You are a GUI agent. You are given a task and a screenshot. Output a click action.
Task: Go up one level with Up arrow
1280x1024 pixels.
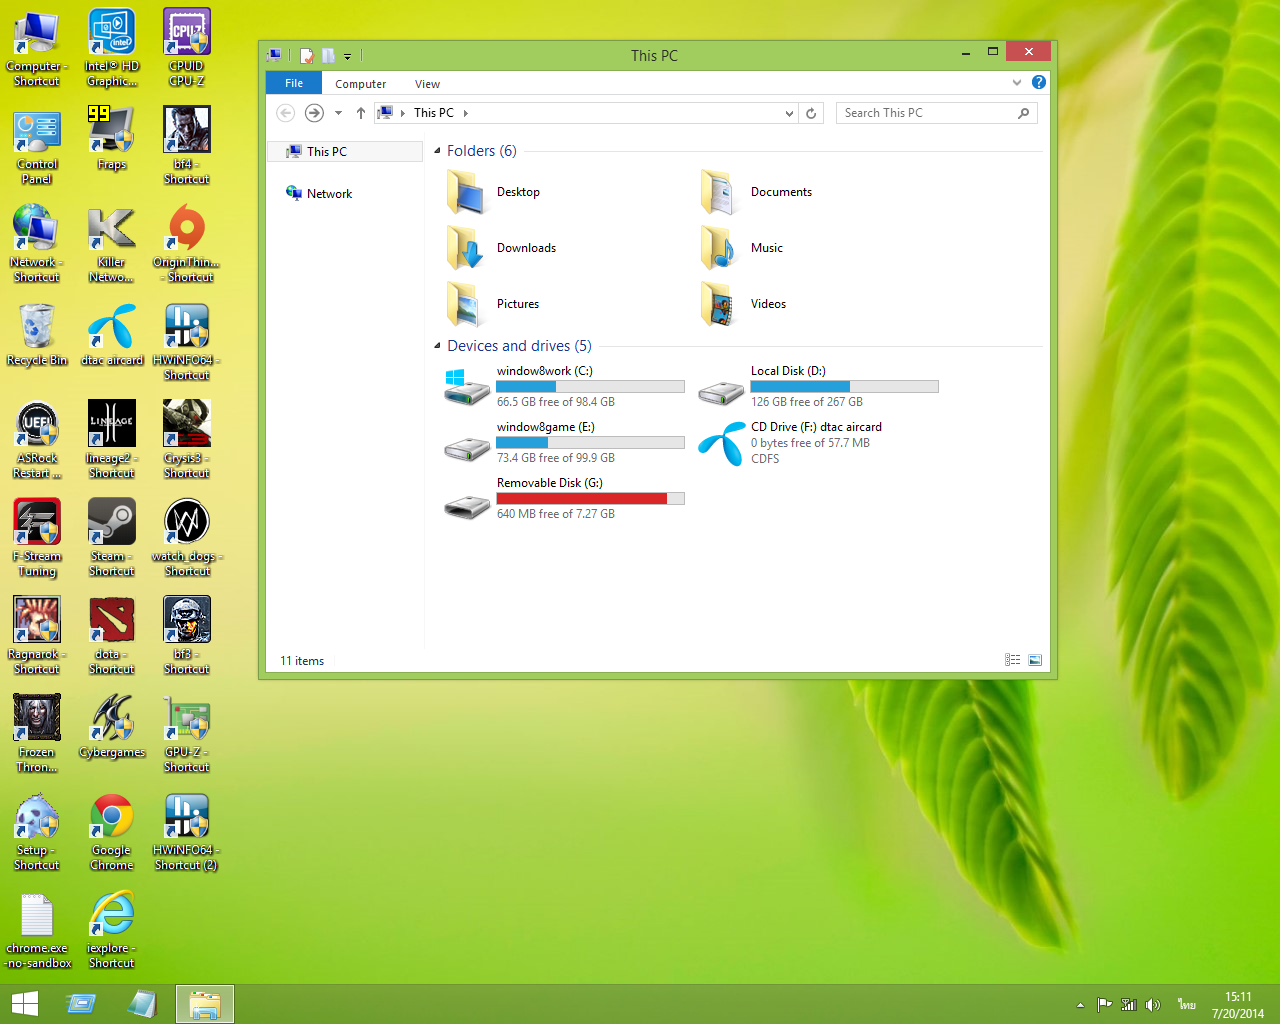[361, 113]
